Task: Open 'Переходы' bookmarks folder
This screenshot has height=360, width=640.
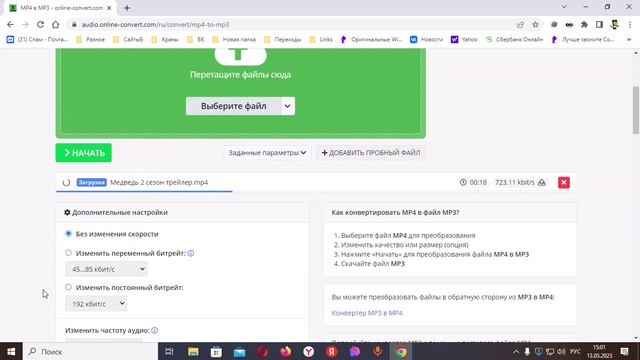Action: coord(283,39)
